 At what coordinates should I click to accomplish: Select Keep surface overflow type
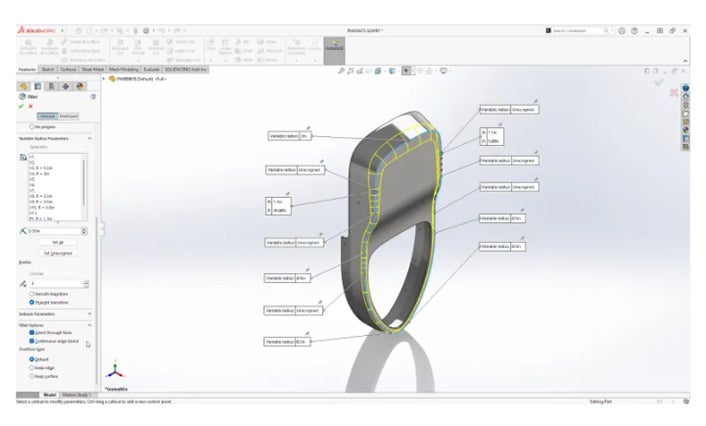coord(32,376)
